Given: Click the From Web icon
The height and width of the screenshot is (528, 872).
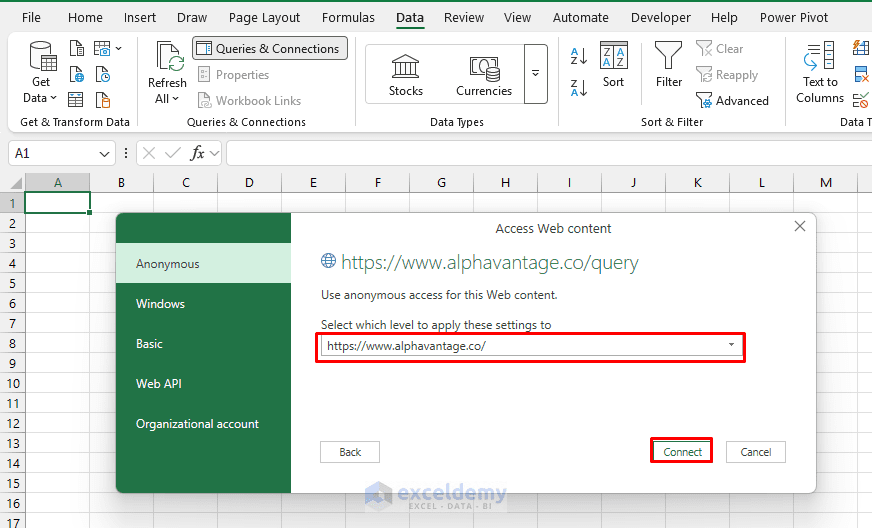Looking at the screenshot, I should [x=76, y=74].
